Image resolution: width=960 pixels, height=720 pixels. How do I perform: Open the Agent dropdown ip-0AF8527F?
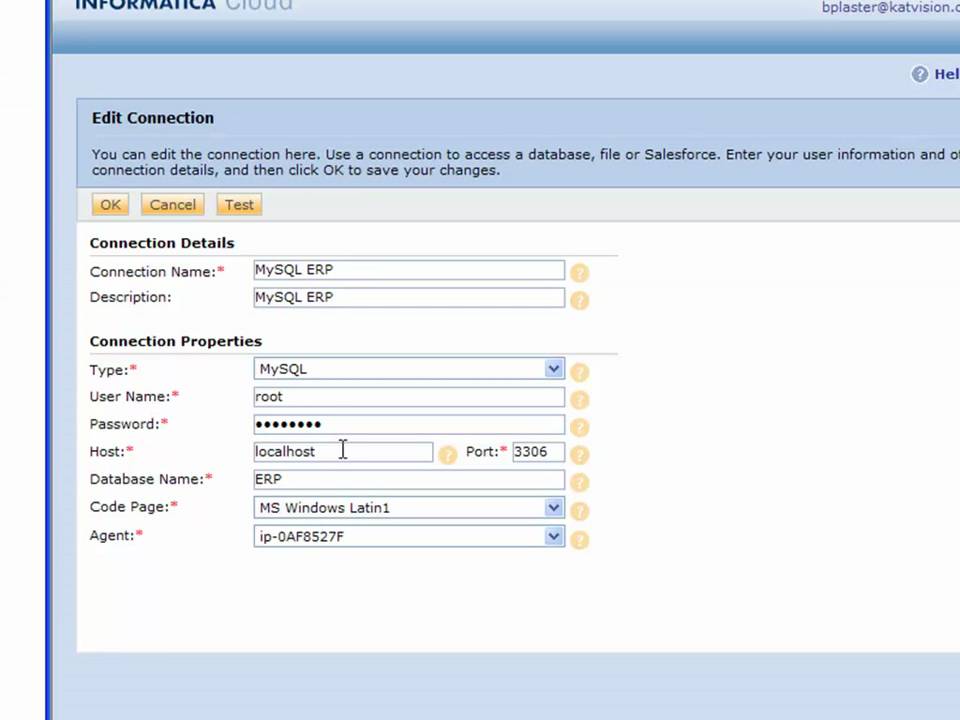point(409,536)
